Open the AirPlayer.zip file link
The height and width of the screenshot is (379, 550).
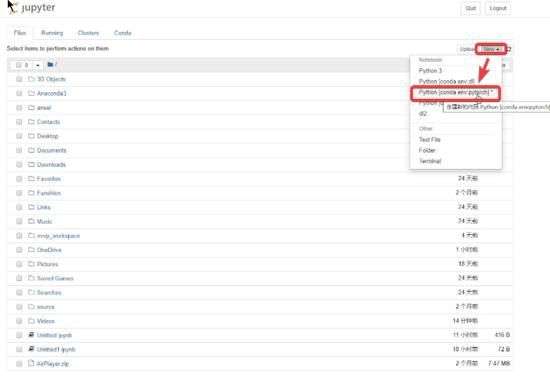tap(53, 364)
